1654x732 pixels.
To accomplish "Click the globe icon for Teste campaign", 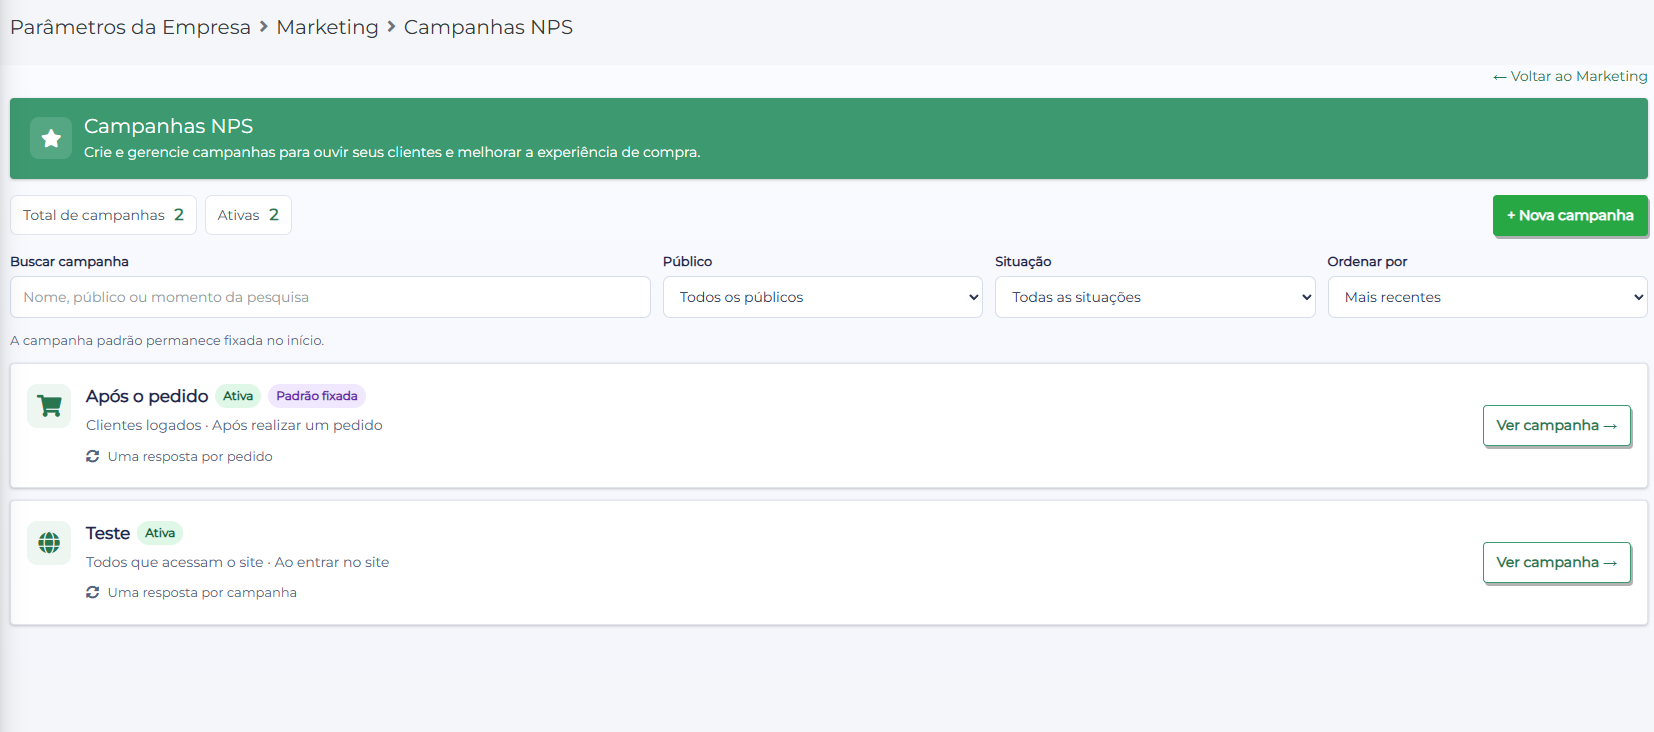I will [x=49, y=543].
